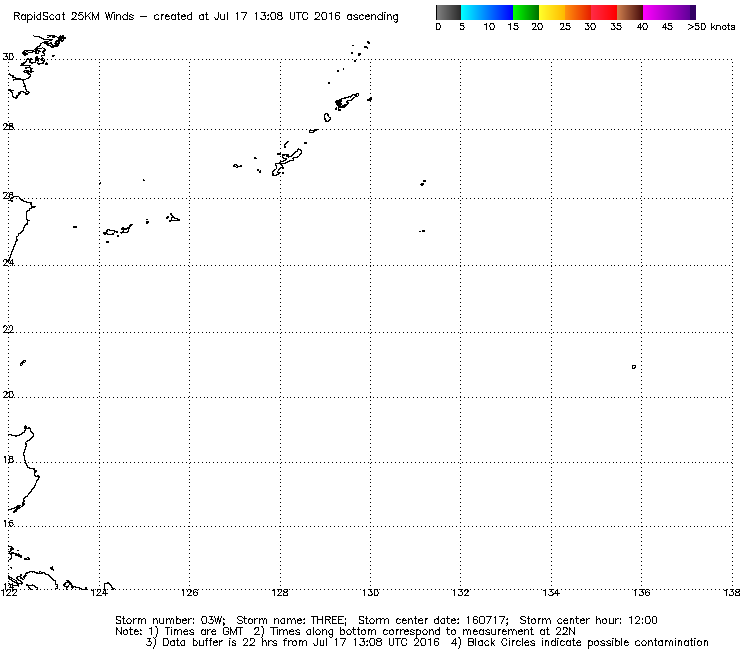This screenshot has height=650, width=740.
Task: Click the cyan-blue 5-15 knots color band
Action: click(x=487, y=12)
